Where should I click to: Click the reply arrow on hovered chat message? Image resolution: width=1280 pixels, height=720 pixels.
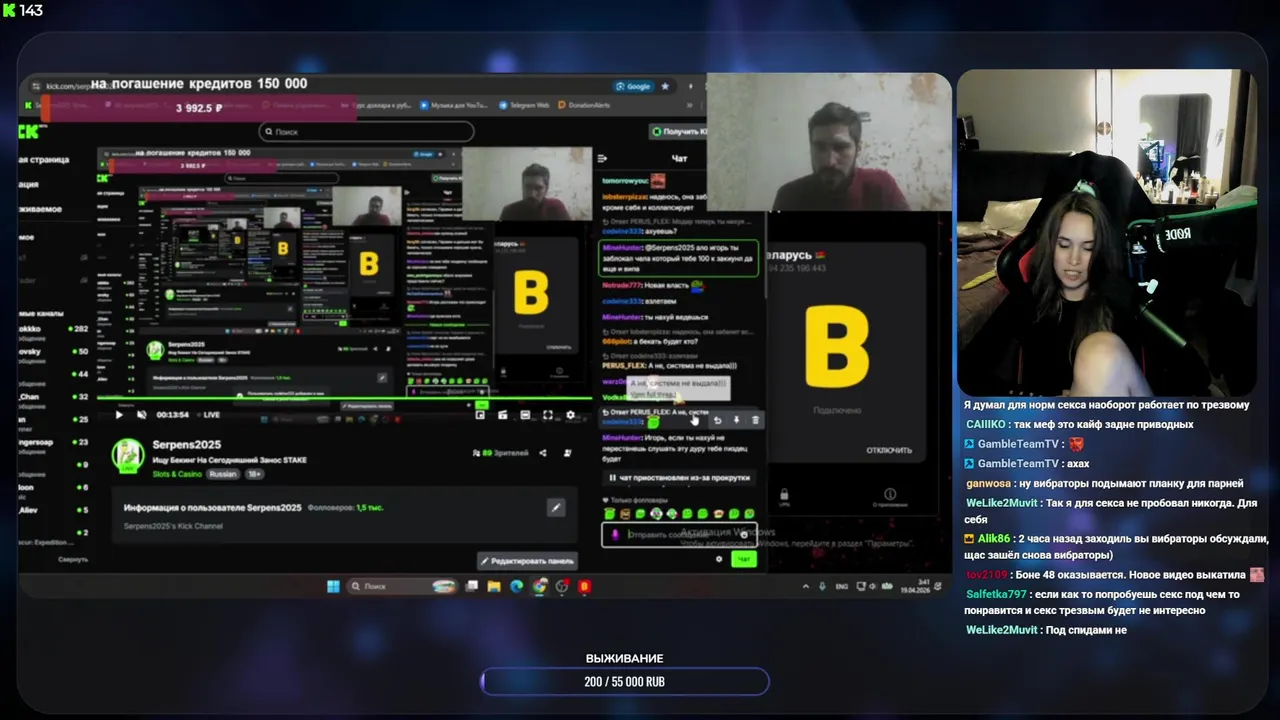tap(717, 420)
